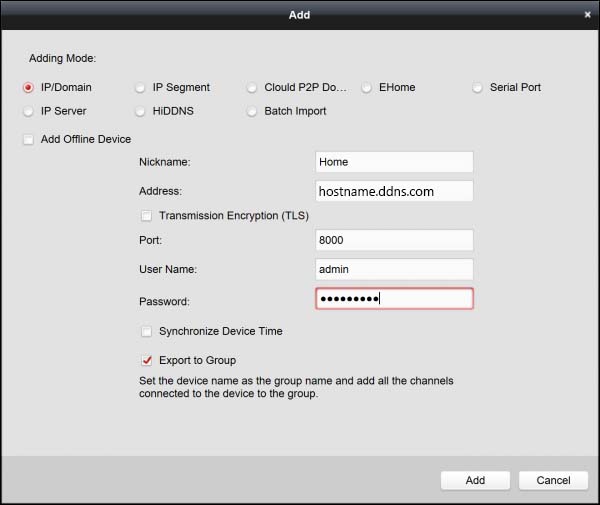Toggle Transmission Encryption (TLS) checkbox

click(147, 216)
